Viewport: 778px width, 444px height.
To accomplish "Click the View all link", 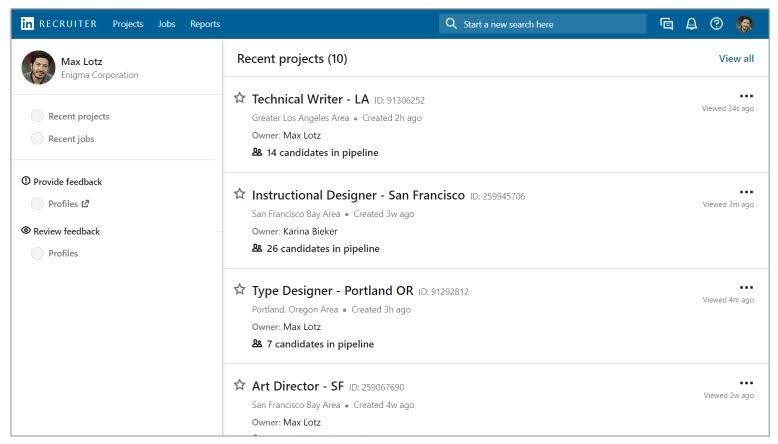I will click(x=736, y=59).
